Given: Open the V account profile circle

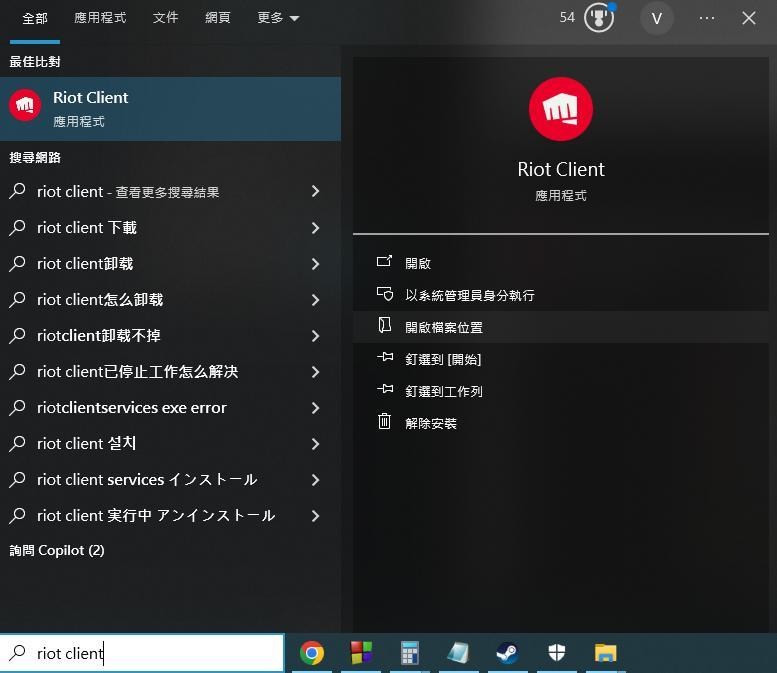Looking at the screenshot, I should [x=657, y=19].
